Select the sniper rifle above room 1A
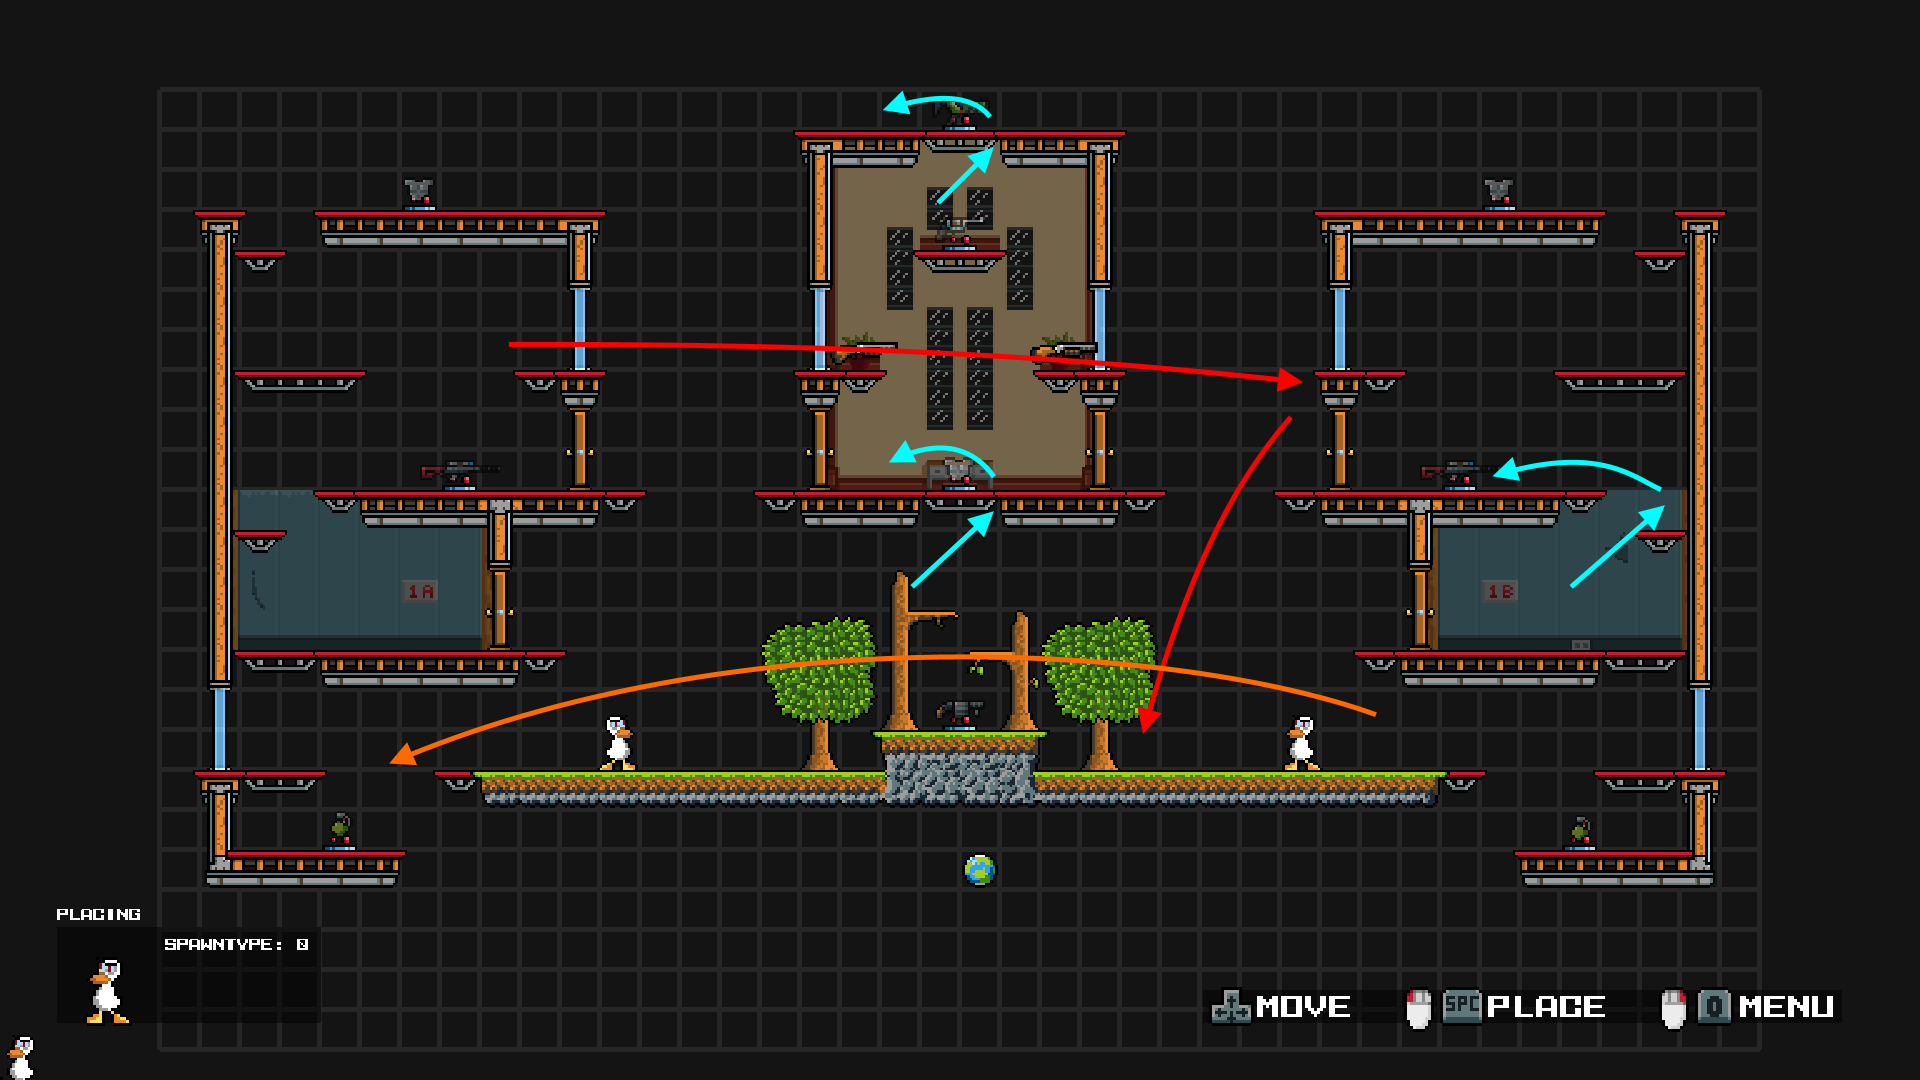This screenshot has width=1920, height=1080. (x=458, y=471)
